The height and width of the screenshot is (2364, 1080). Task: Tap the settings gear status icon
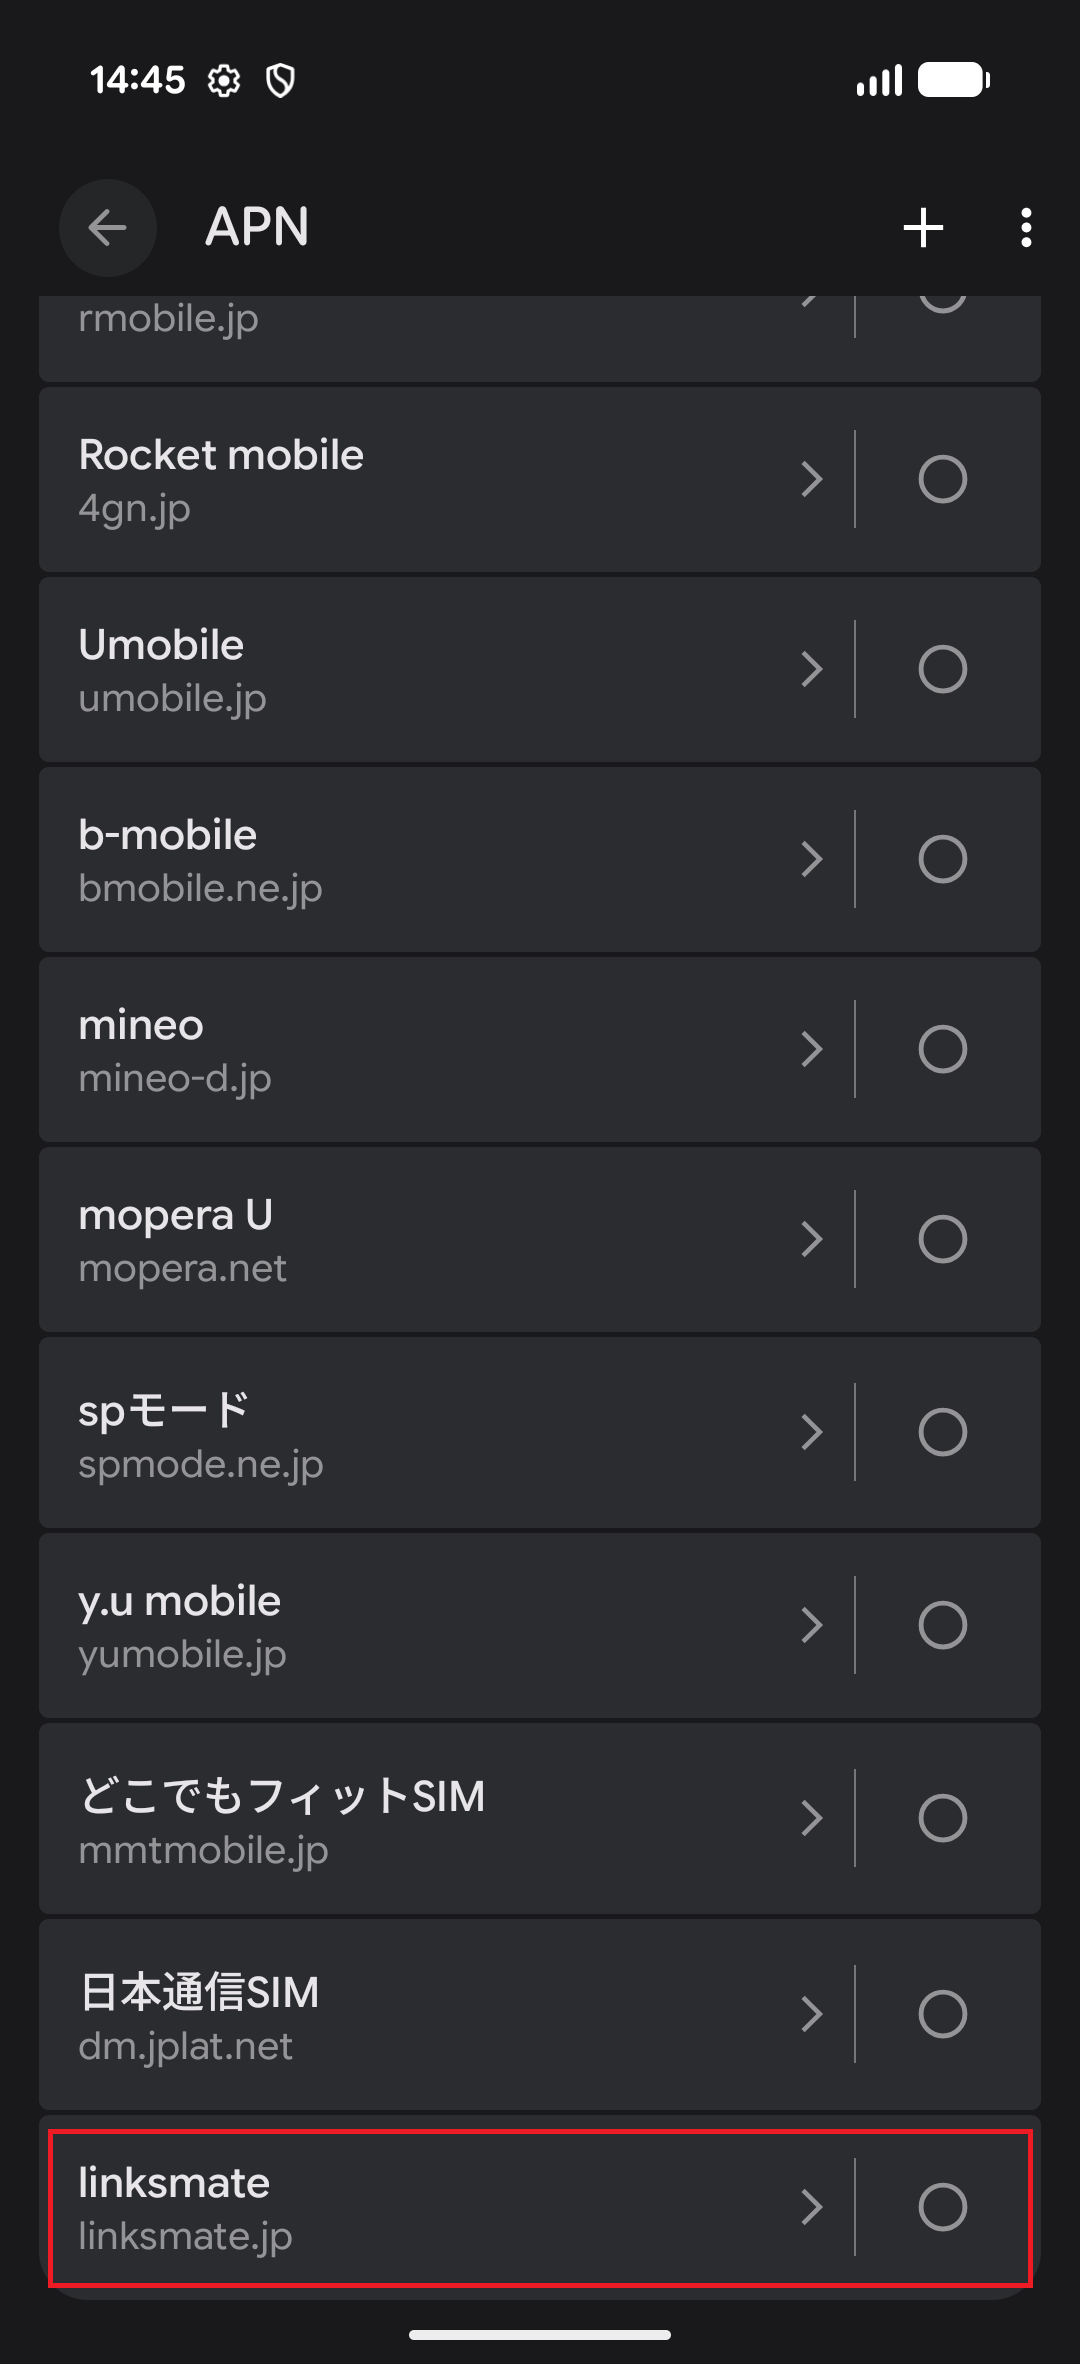click(x=224, y=81)
